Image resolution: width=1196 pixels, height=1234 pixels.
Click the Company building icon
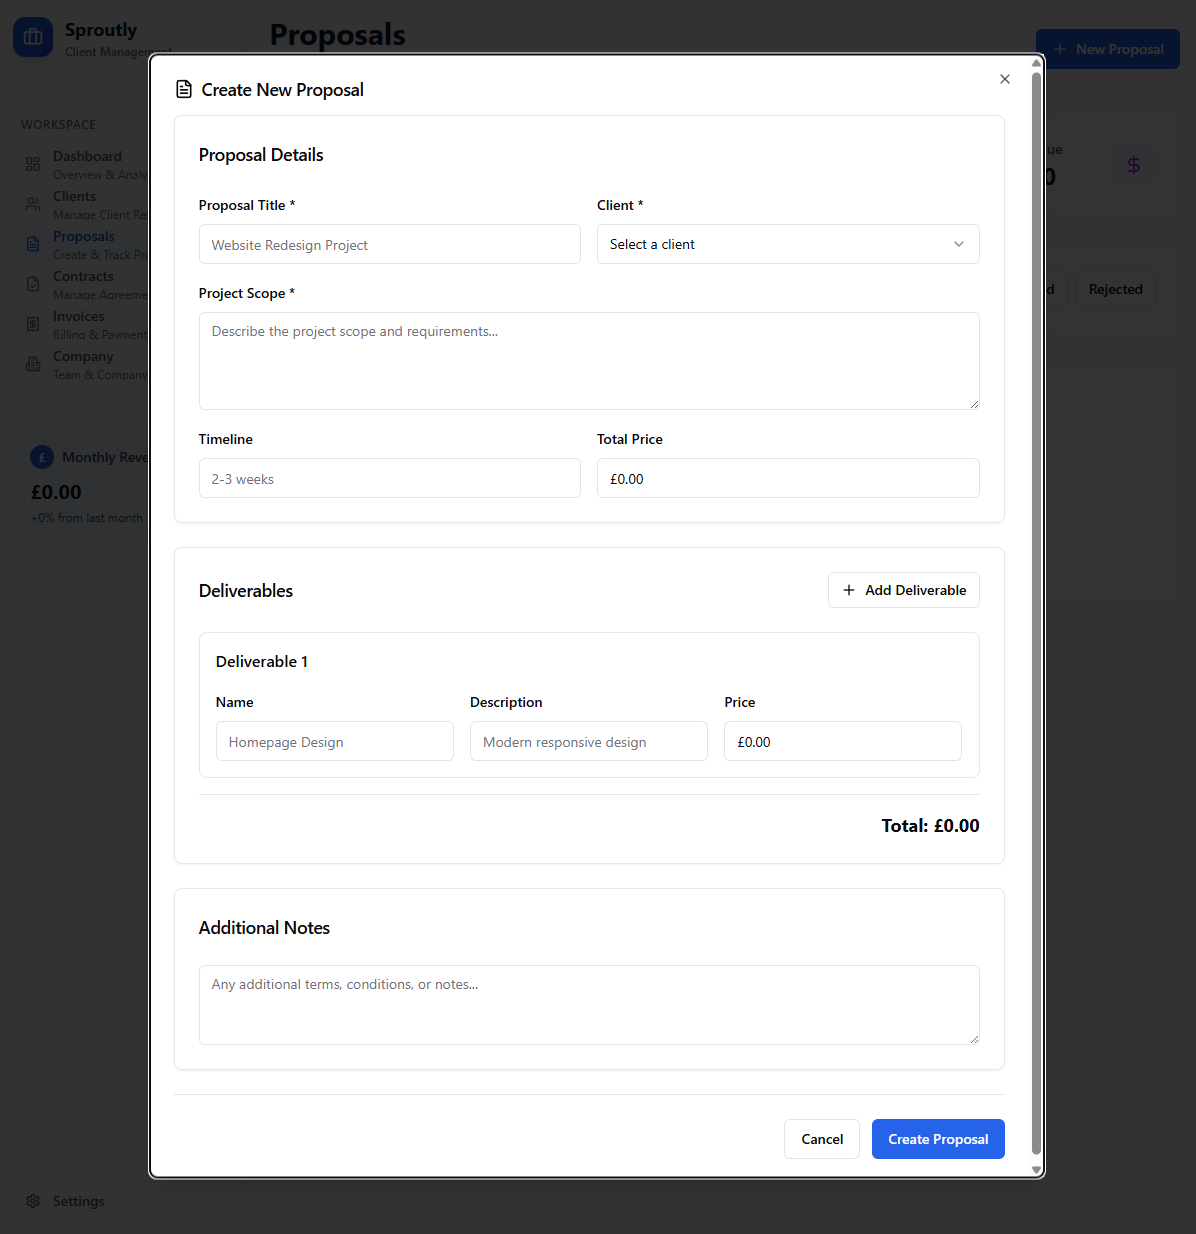(33, 364)
